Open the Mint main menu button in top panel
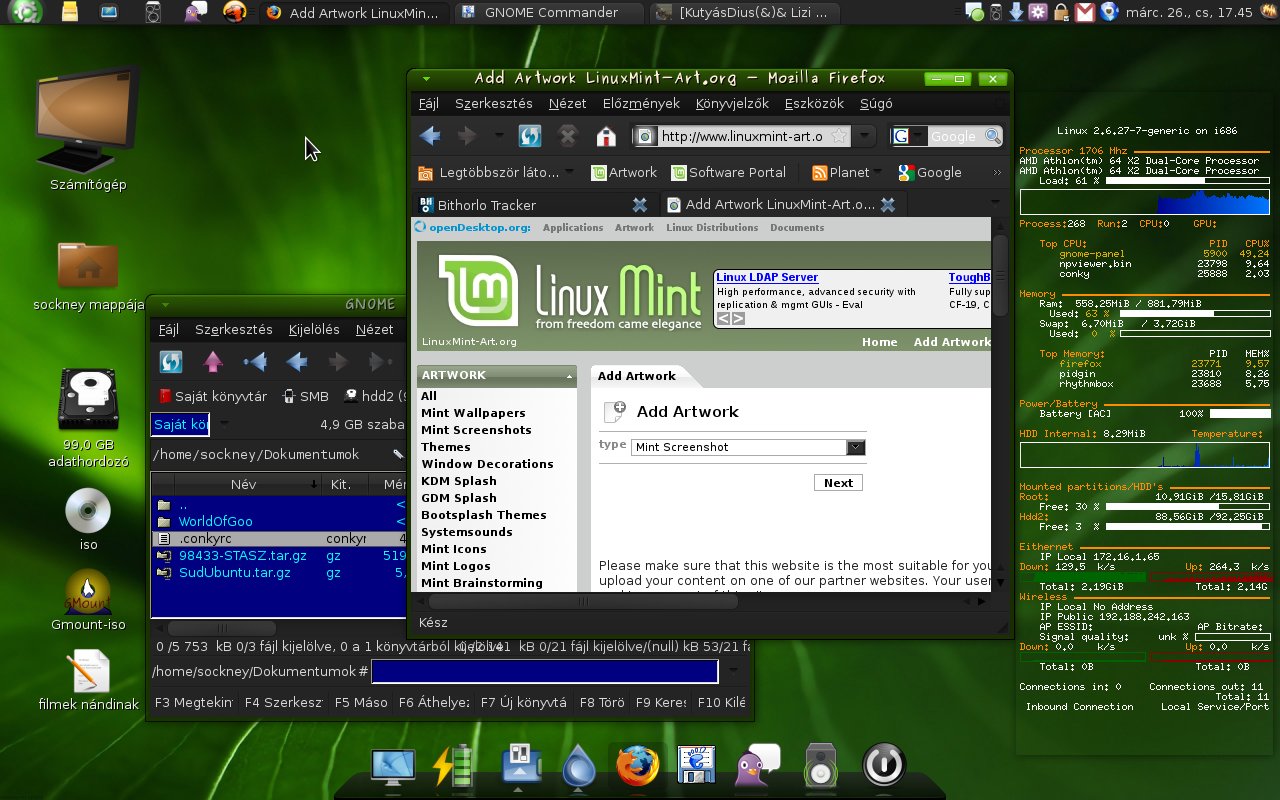Viewport: 1280px width, 800px height. [x=26, y=12]
